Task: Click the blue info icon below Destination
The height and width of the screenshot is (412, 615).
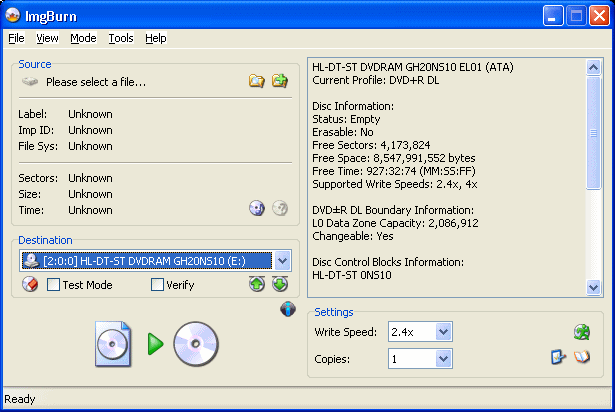Action: coord(288,309)
